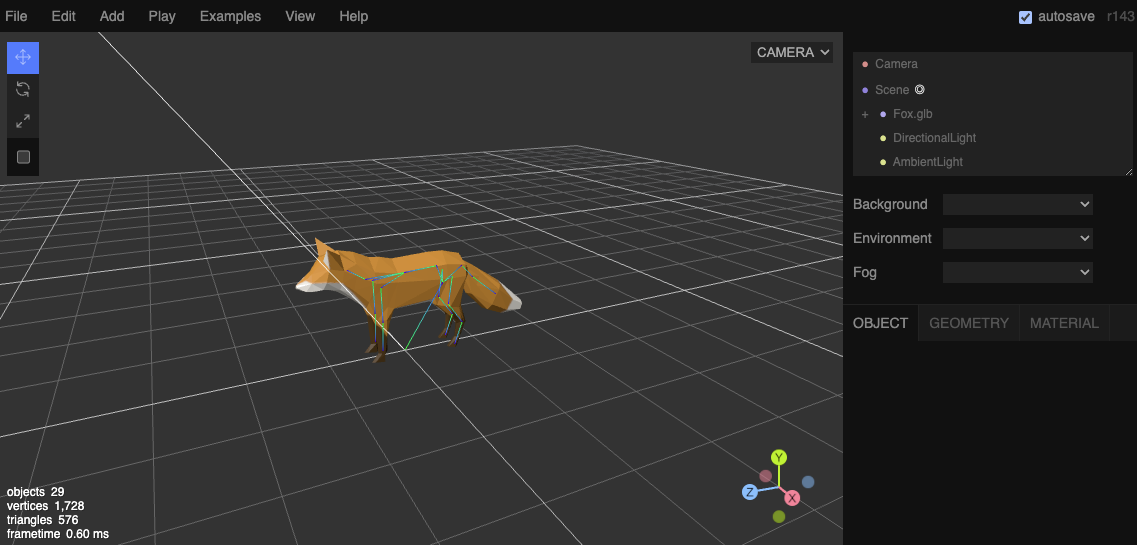
Task: Click the red X axis gizmo handle
Action: point(792,498)
